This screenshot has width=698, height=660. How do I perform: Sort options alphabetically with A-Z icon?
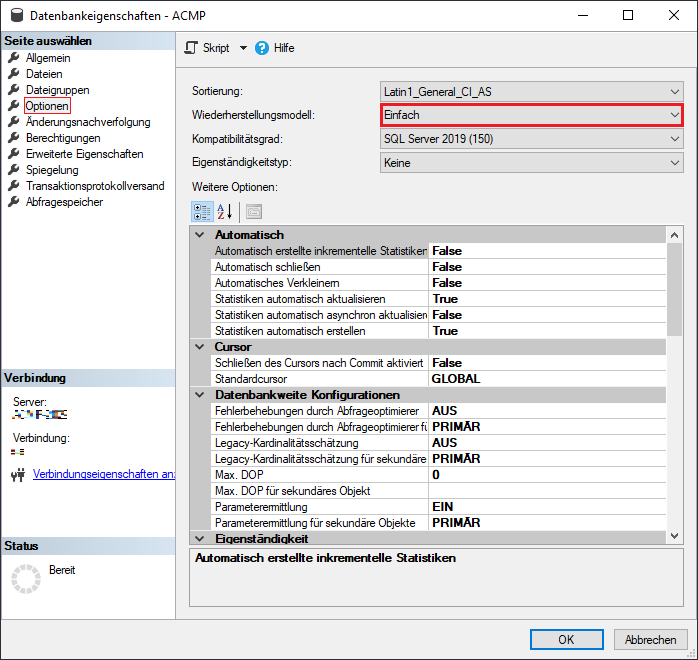click(224, 211)
